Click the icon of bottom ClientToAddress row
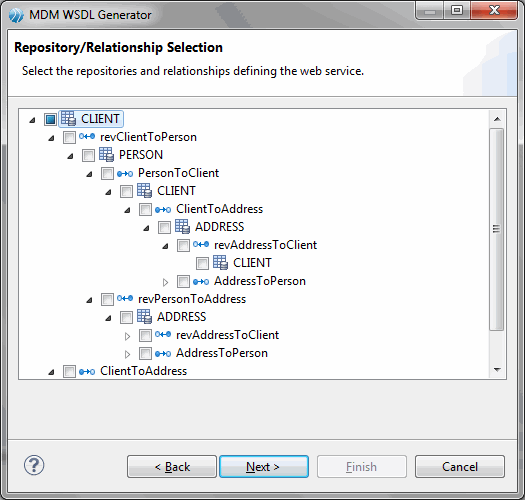The width and height of the screenshot is (525, 500). pos(87,372)
